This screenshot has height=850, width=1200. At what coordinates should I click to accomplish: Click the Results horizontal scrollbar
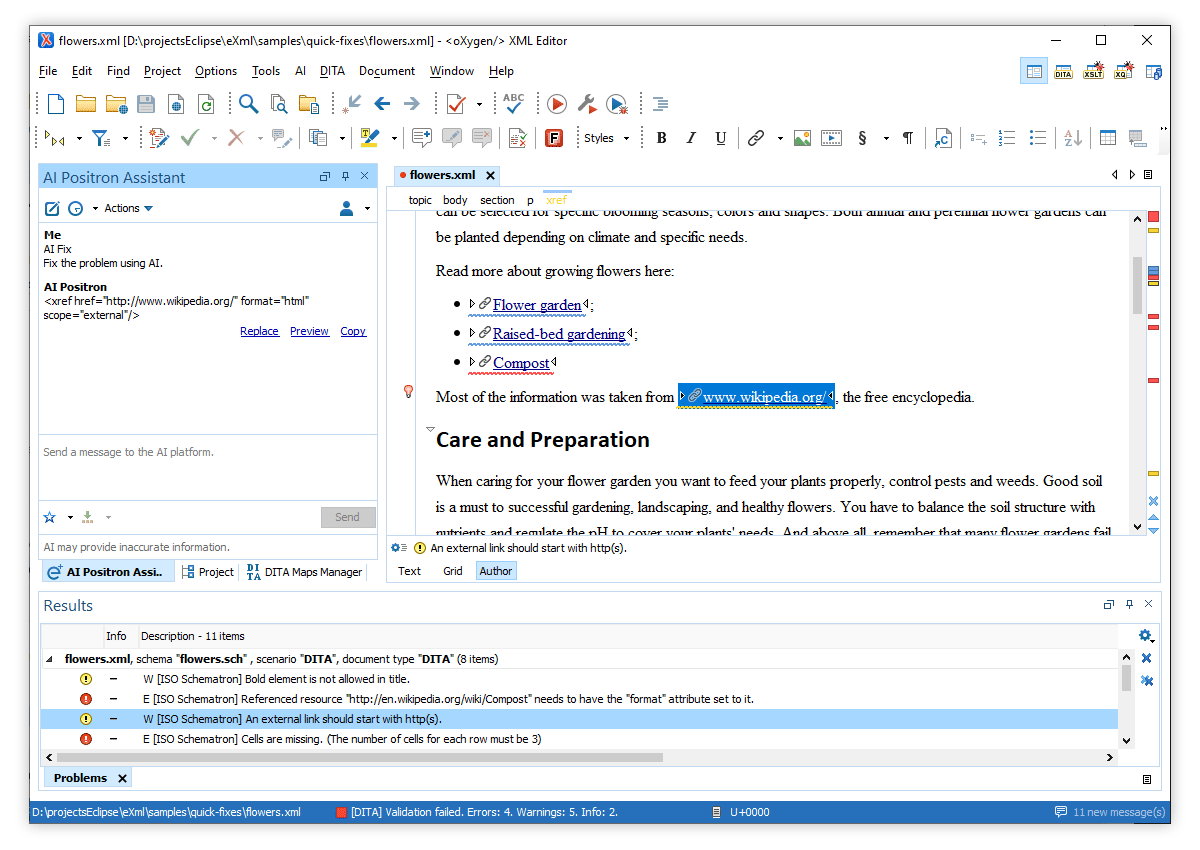358,757
